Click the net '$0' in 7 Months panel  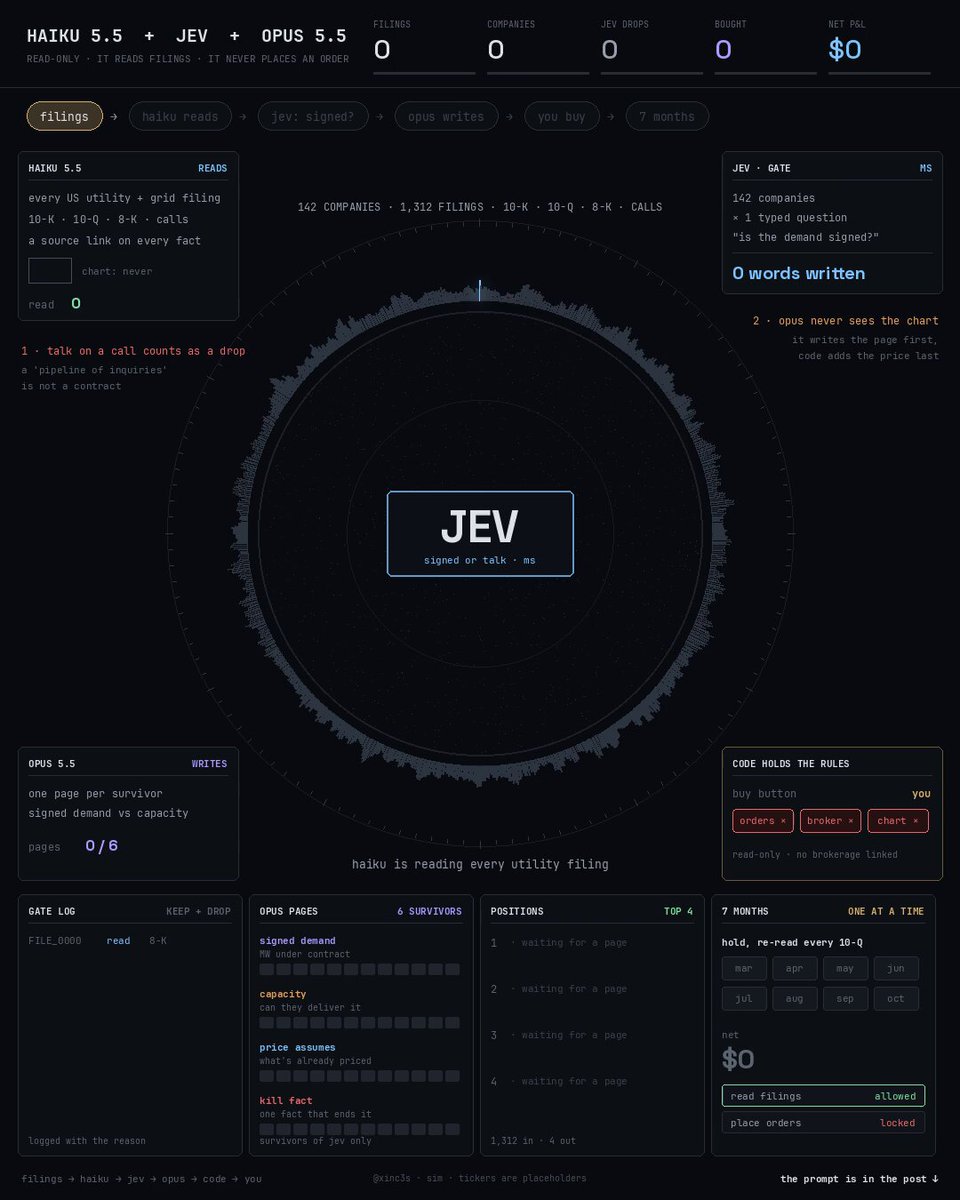click(x=738, y=1060)
